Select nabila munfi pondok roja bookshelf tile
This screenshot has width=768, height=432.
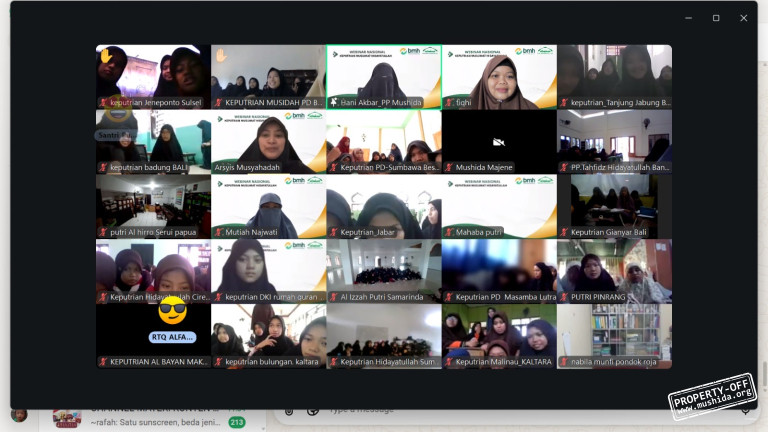tap(615, 336)
